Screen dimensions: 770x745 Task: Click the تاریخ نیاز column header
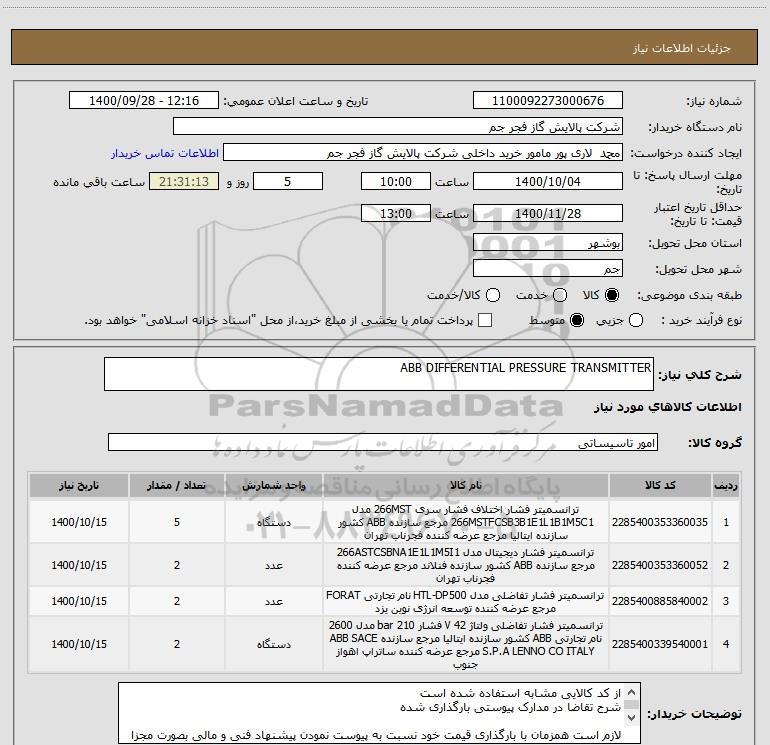79,486
